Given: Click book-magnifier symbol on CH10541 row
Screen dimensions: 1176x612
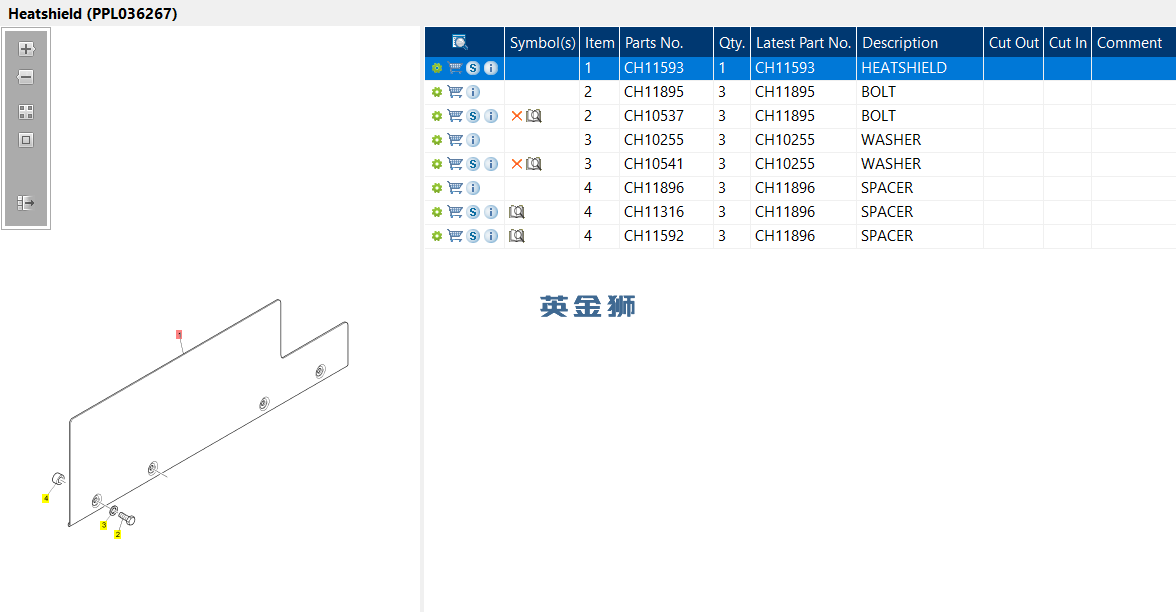Looking at the screenshot, I should point(533,164).
